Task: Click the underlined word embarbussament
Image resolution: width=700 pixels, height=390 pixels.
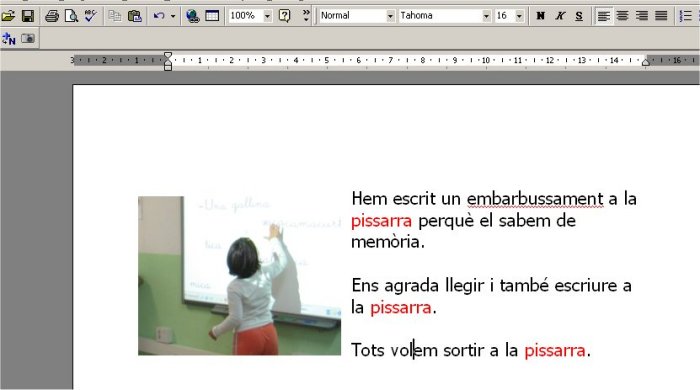Action: [535, 199]
